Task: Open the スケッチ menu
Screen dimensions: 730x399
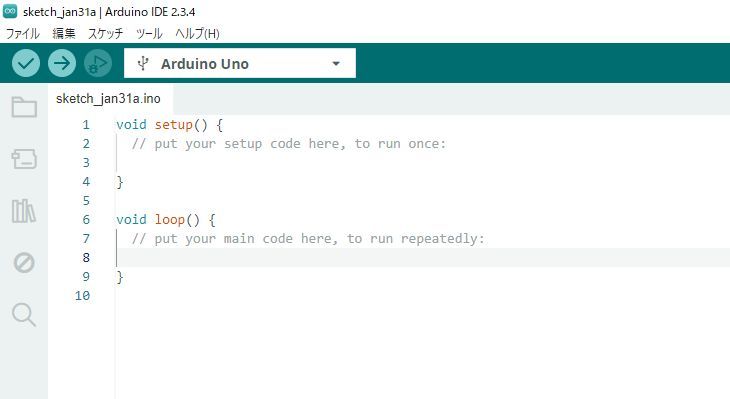Action: click(106, 34)
